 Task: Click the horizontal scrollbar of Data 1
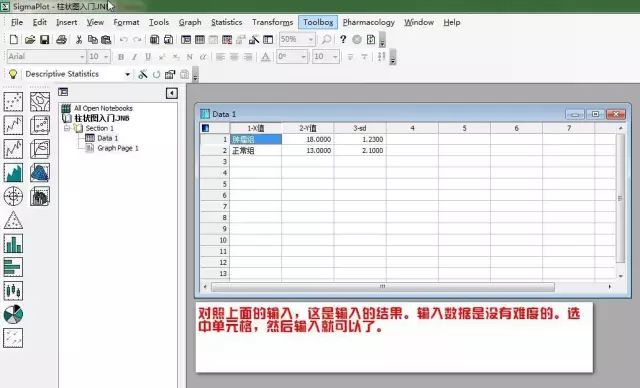(382, 287)
